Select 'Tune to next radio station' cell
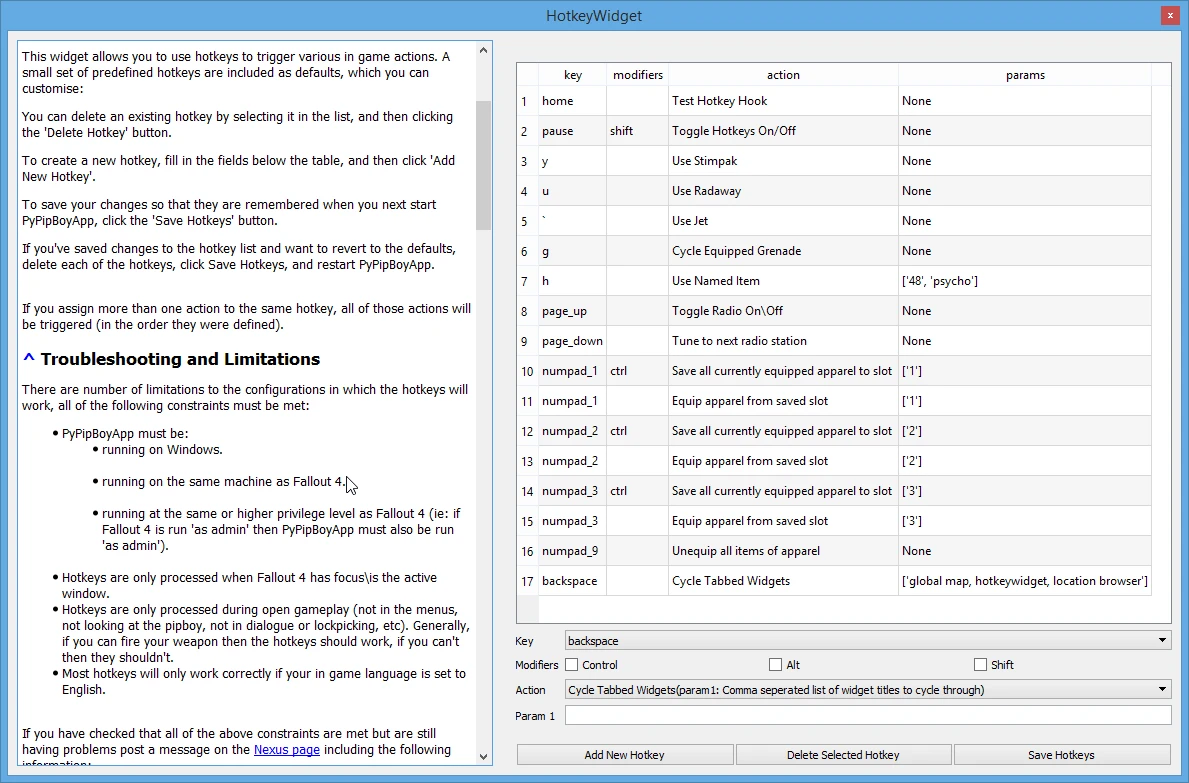 783,341
